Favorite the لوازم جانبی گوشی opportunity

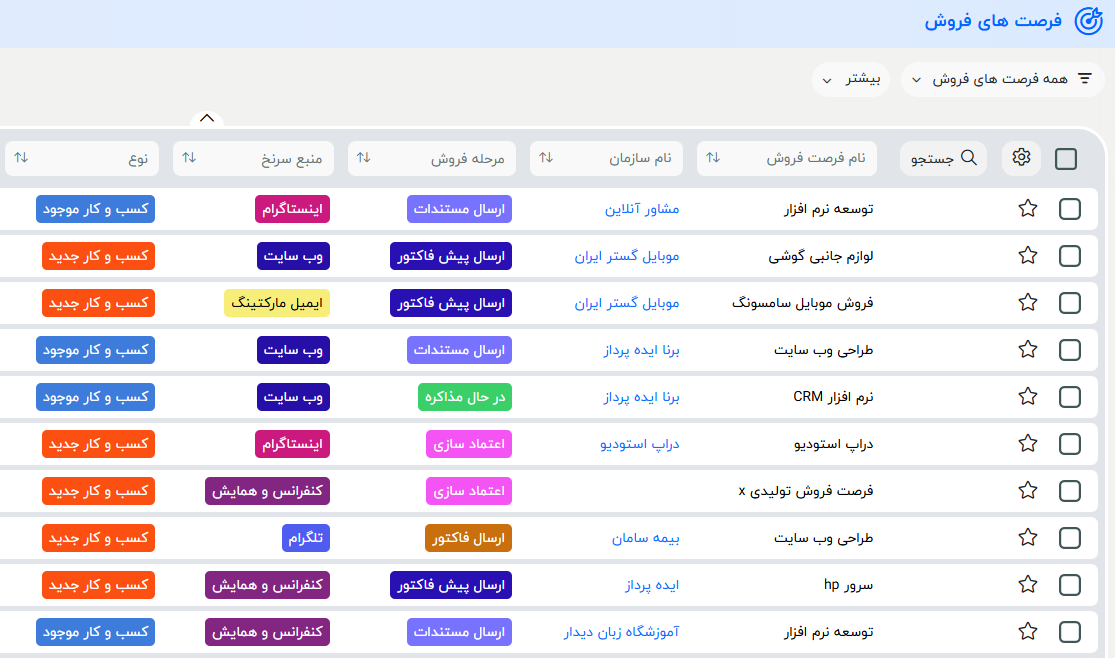1028,256
